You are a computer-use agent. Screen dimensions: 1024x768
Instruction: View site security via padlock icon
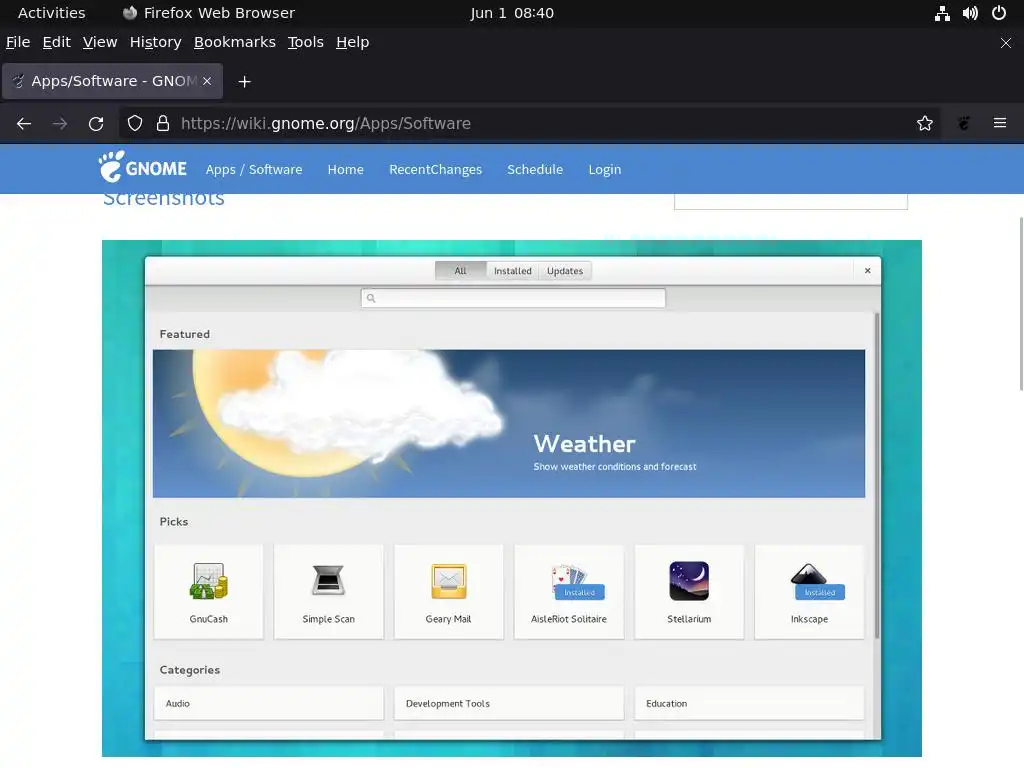(163, 123)
